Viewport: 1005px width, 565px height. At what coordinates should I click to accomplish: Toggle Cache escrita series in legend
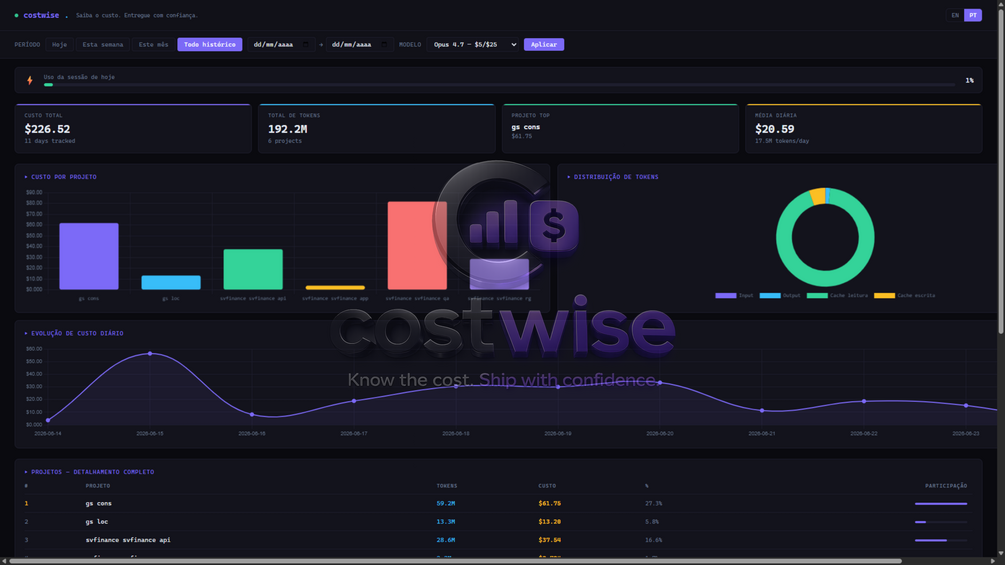(x=904, y=295)
